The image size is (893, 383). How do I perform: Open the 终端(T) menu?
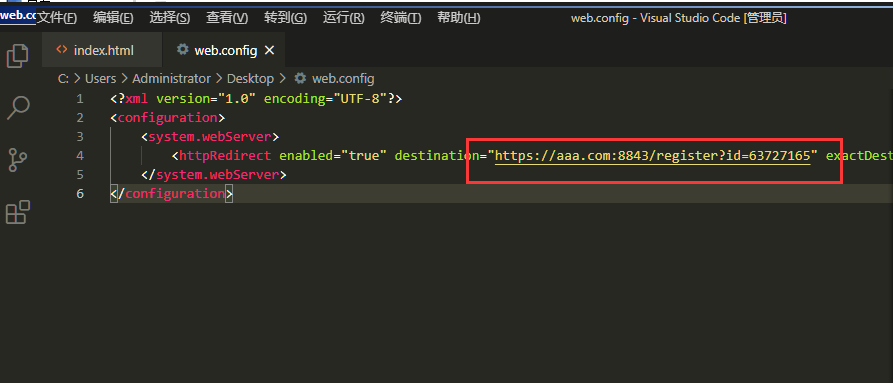(401, 18)
